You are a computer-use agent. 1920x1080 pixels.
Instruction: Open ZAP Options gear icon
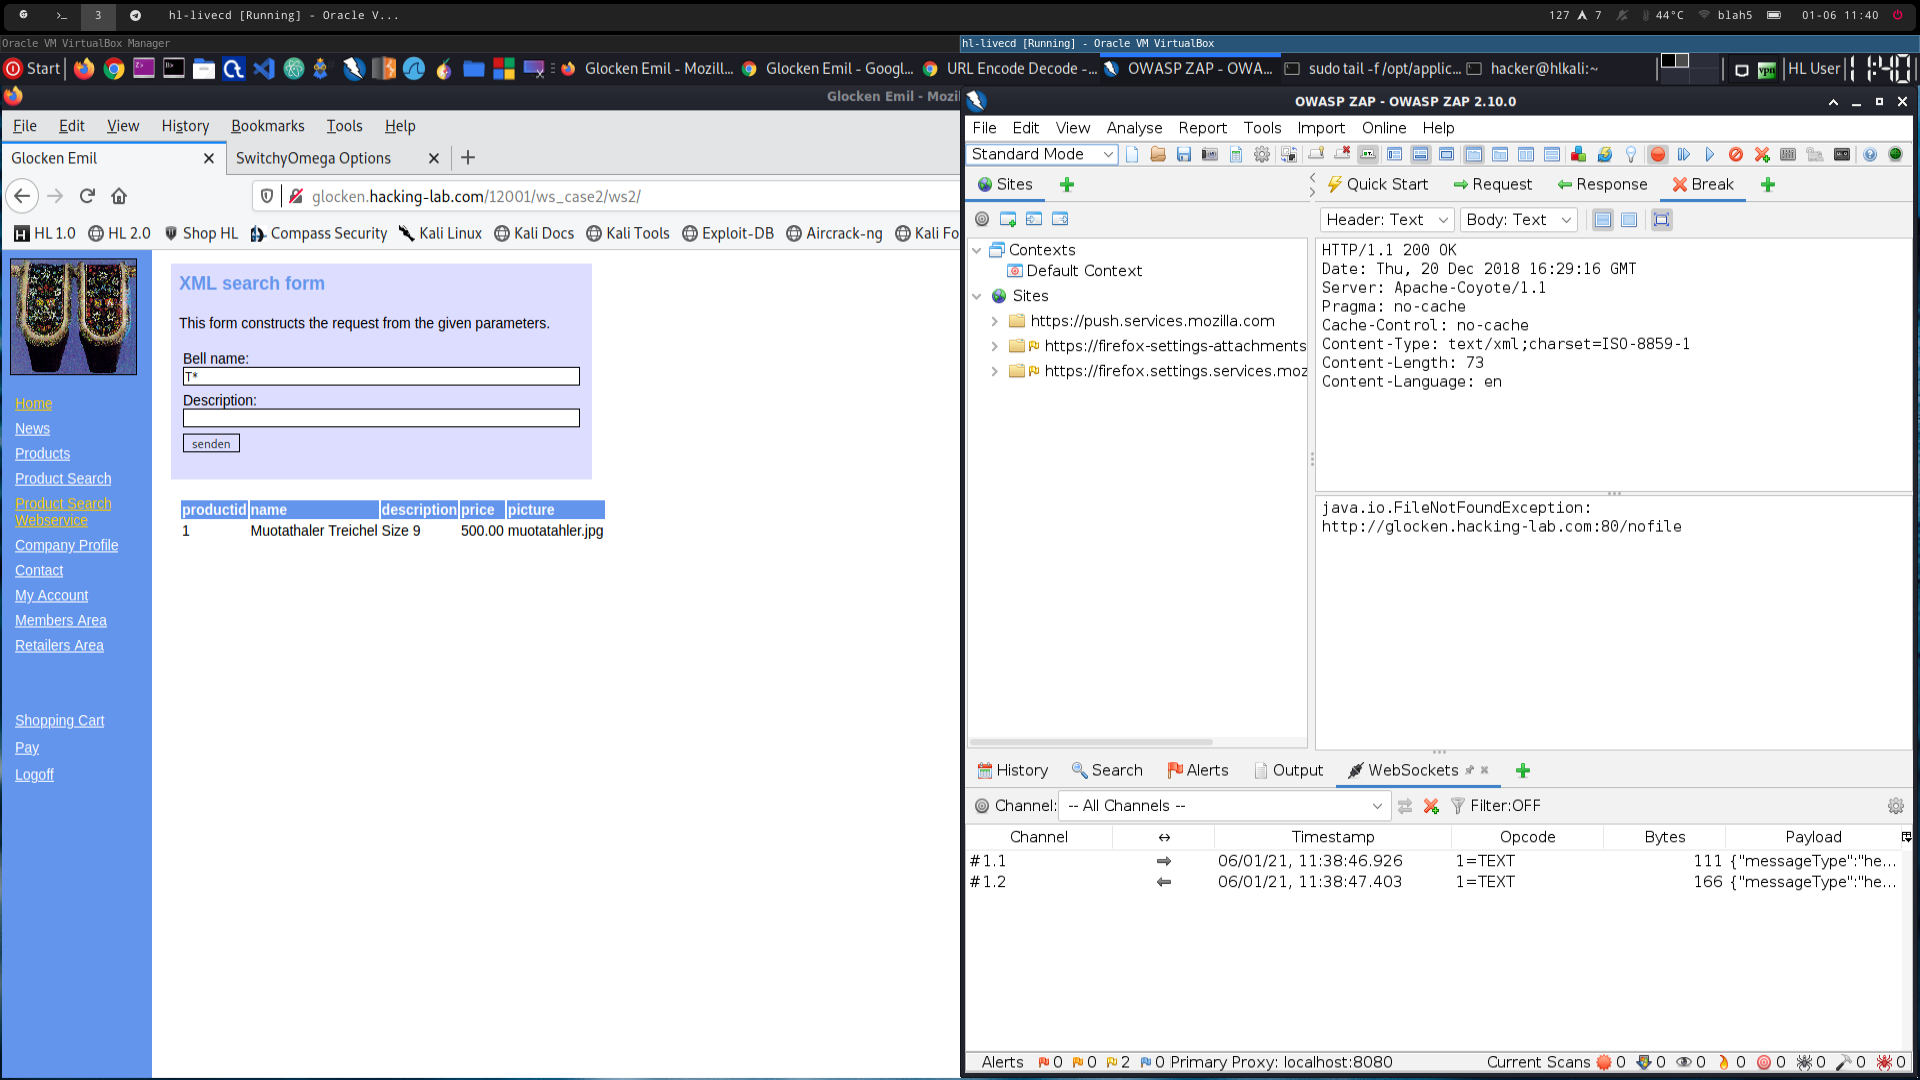click(x=1262, y=155)
